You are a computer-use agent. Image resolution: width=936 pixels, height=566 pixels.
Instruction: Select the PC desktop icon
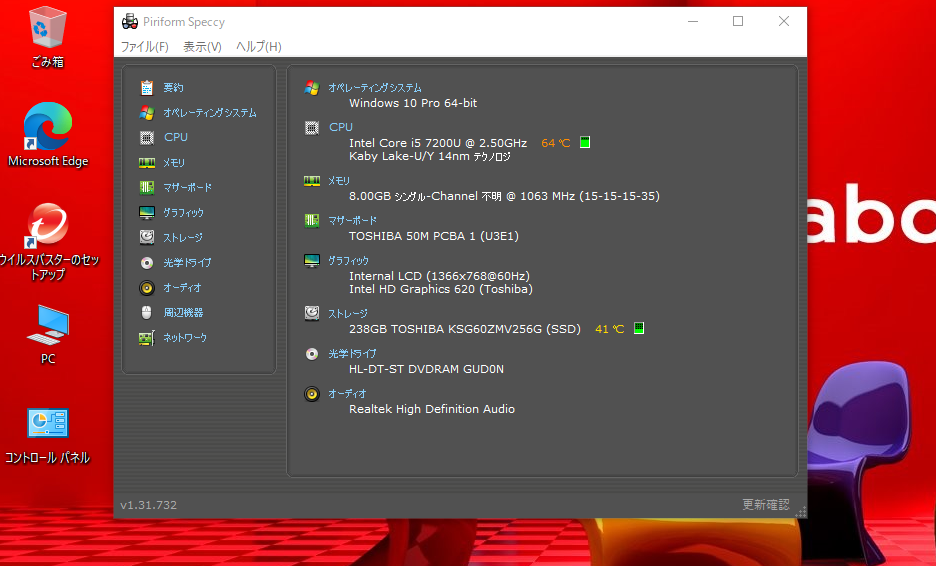[x=48, y=334]
